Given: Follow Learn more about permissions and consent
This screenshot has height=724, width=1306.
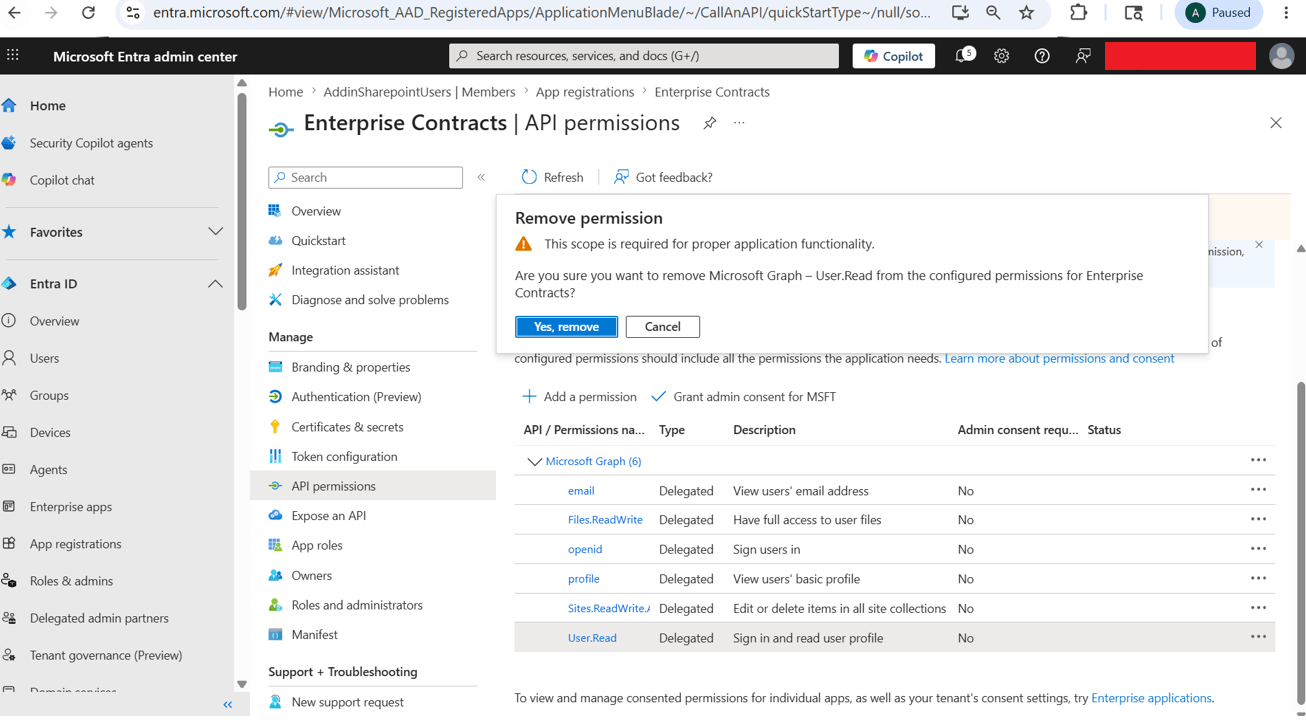Looking at the screenshot, I should [1059, 358].
